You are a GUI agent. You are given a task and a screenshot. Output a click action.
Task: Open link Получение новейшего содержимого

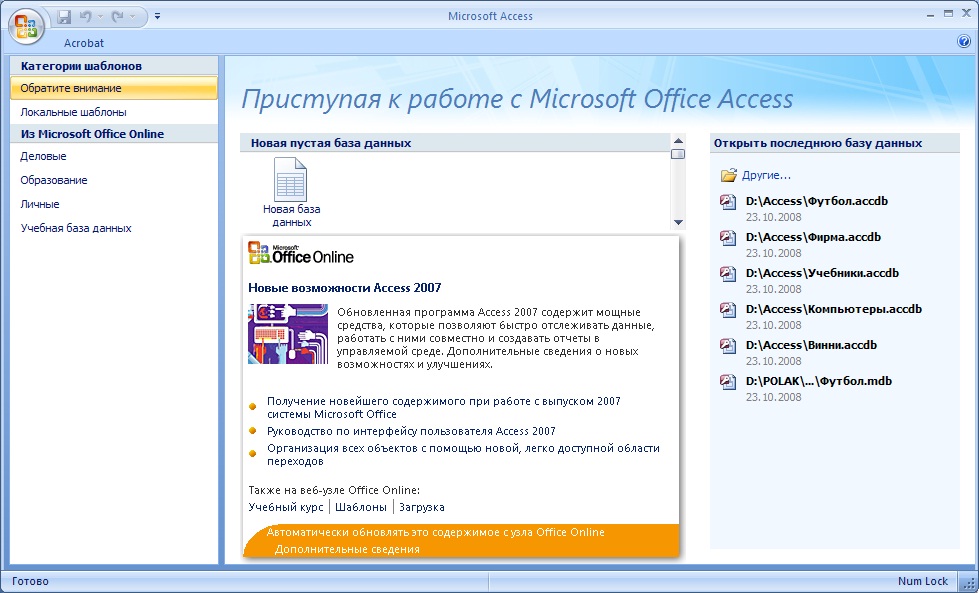tap(444, 408)
